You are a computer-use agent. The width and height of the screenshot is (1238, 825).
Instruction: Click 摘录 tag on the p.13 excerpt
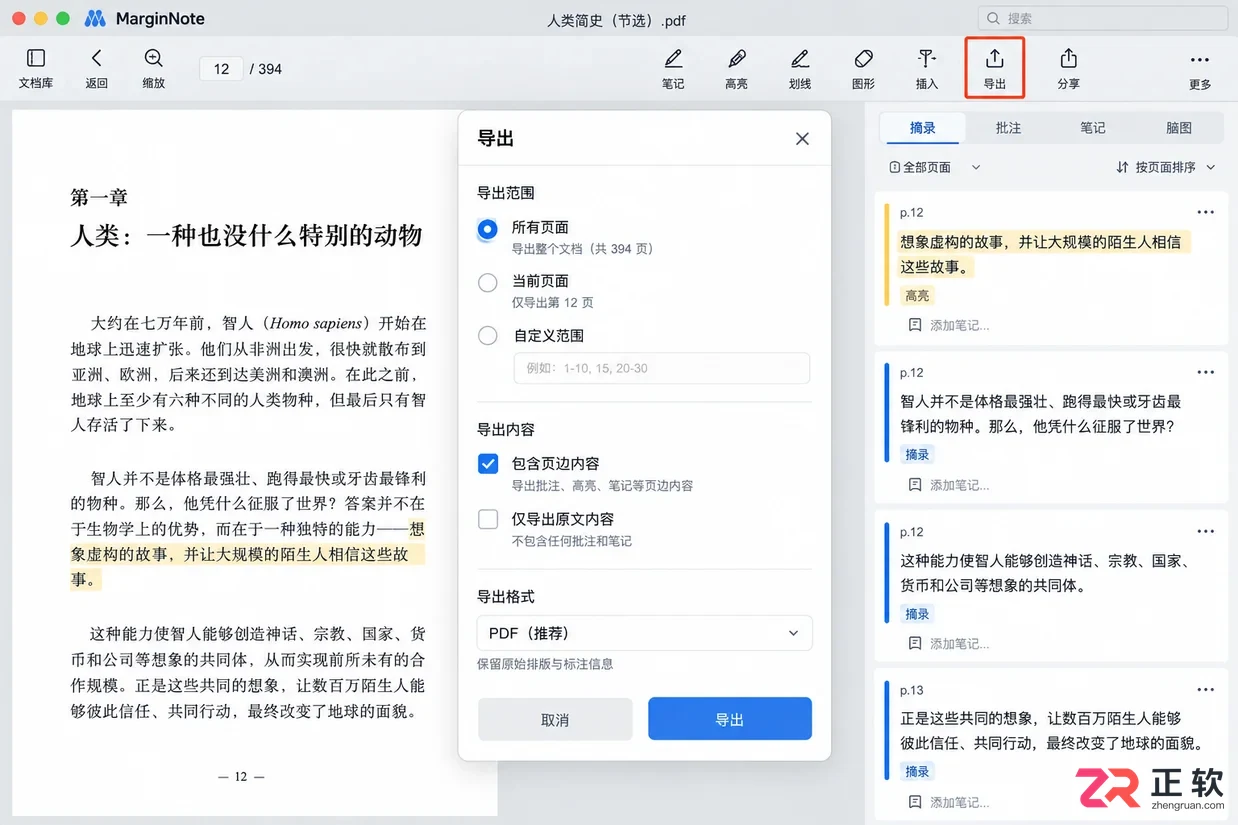(x=917, y=771)
